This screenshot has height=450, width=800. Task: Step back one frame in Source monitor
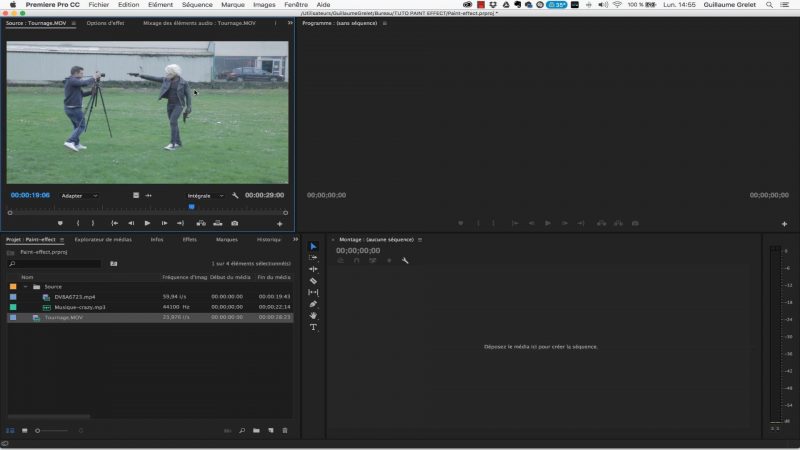131,223
